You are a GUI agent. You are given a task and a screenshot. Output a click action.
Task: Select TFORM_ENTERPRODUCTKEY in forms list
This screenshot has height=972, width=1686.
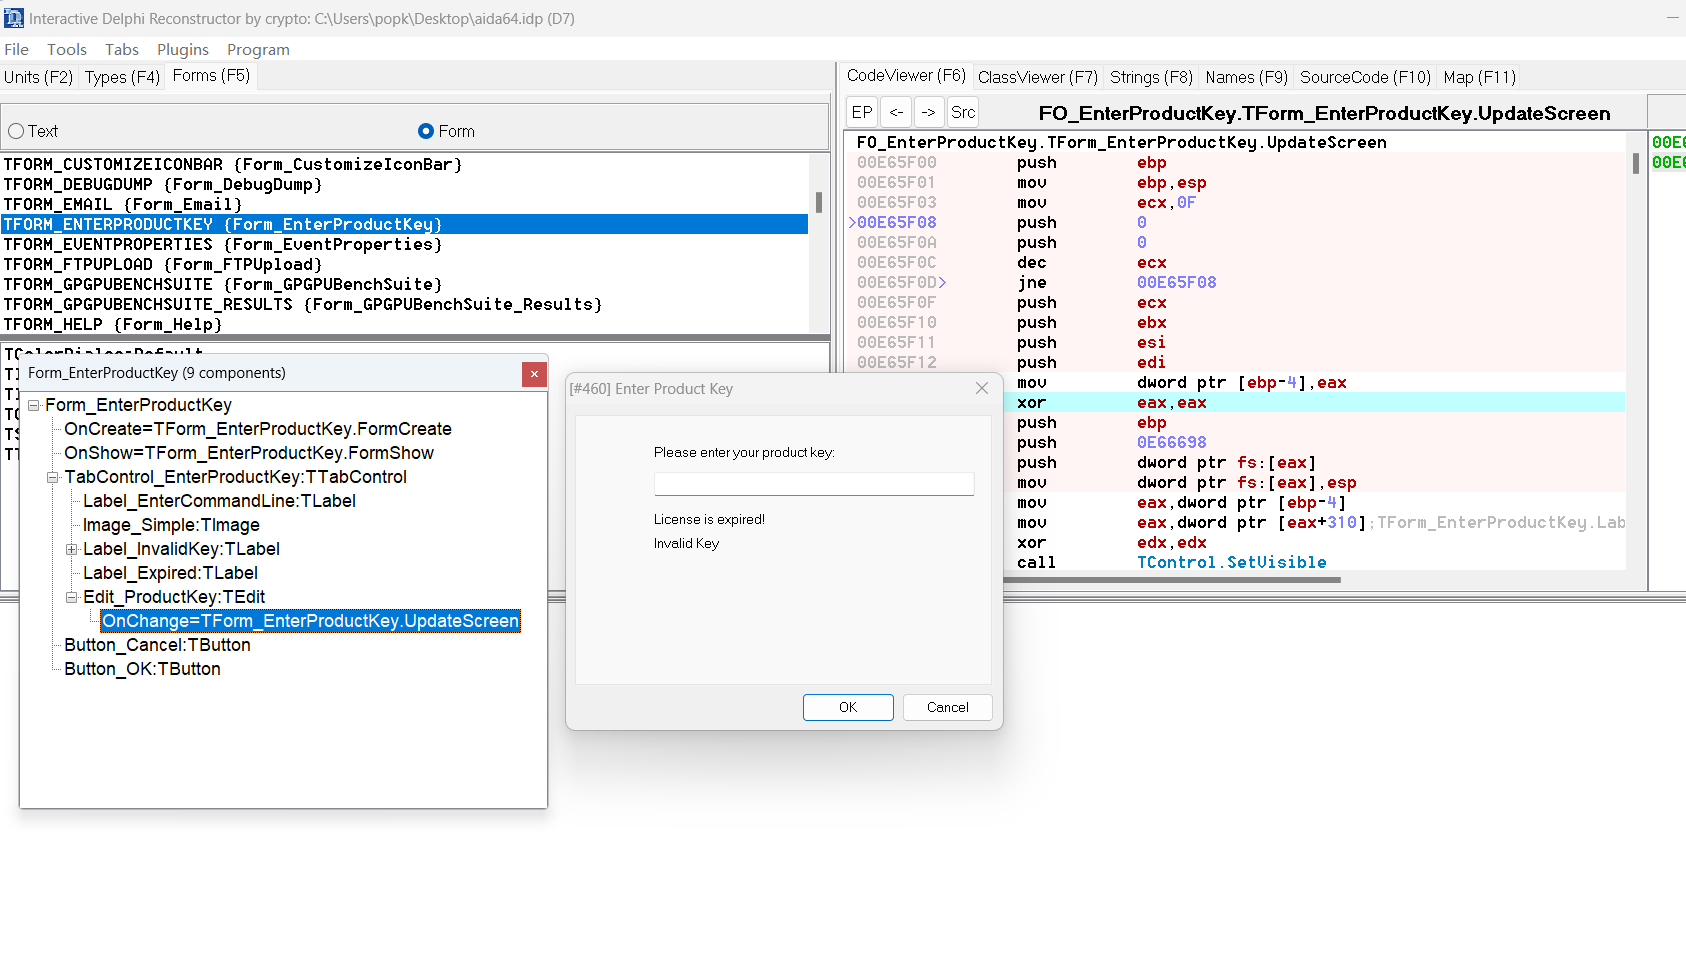404,224
